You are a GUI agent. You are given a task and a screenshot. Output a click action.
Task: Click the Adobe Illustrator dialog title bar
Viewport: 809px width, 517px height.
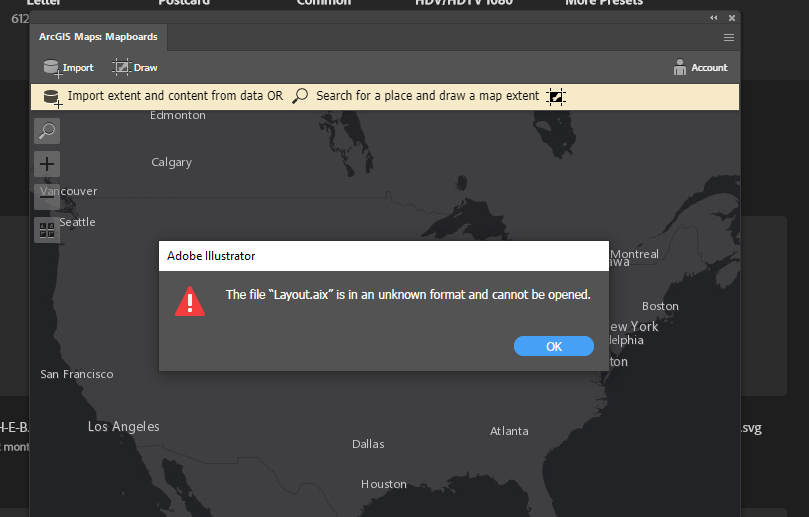tap(384, 256)
